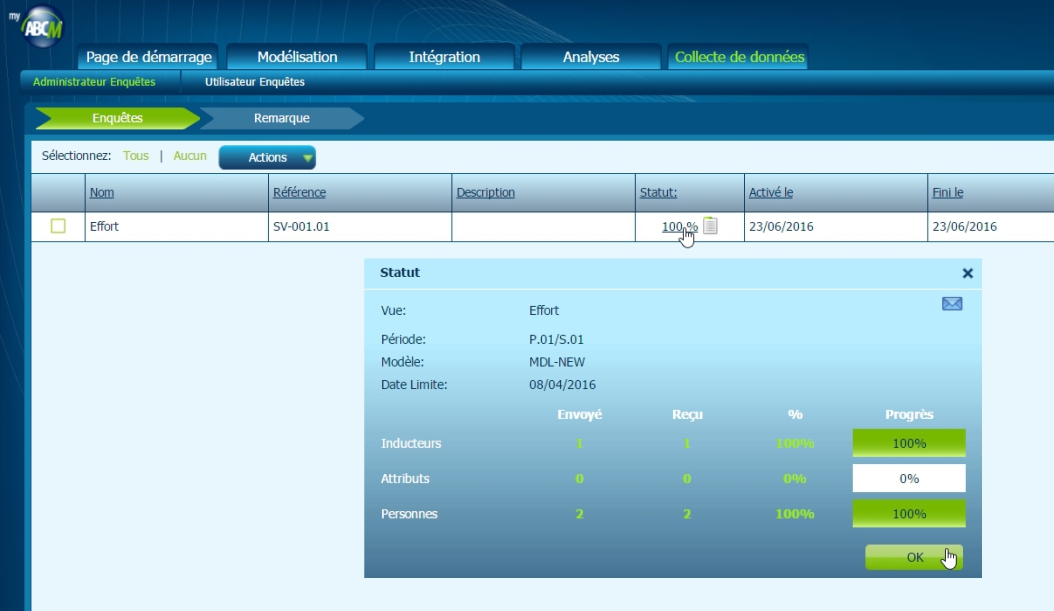This screenshot has height=611, width=1054.
Task: Deselect rows using the Aucun link
Action: (190, 156)
